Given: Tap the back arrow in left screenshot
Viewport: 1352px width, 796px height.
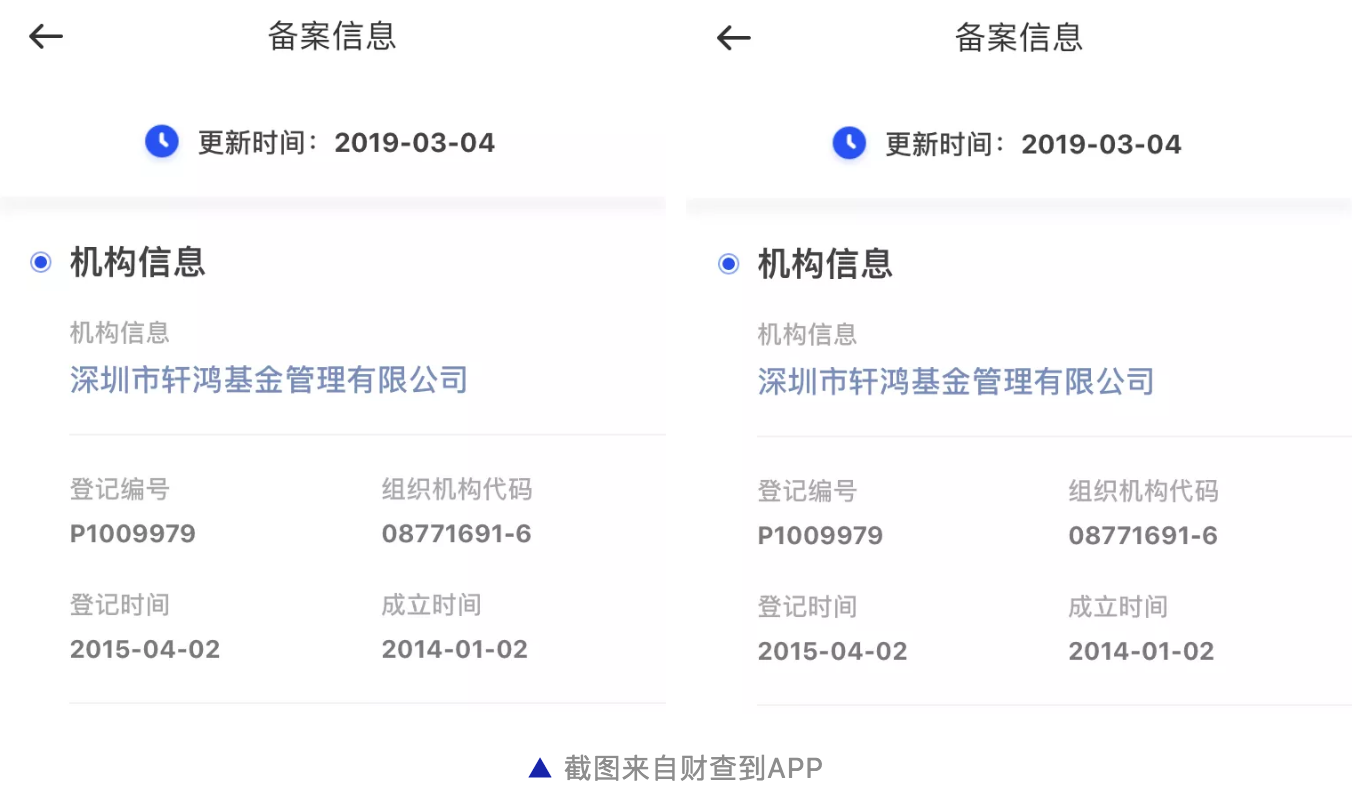Looking at the screenshot, I should pos(46,37).
